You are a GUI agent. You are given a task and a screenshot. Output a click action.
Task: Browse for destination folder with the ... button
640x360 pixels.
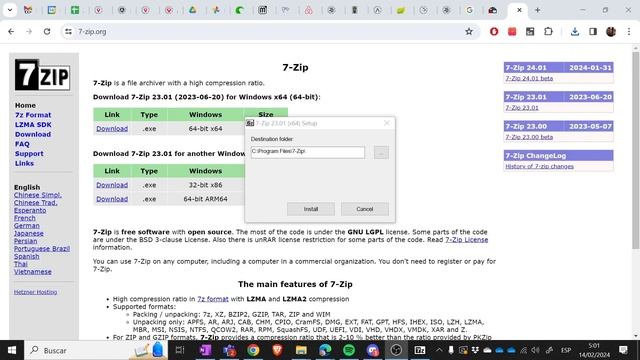pos(381,152)
